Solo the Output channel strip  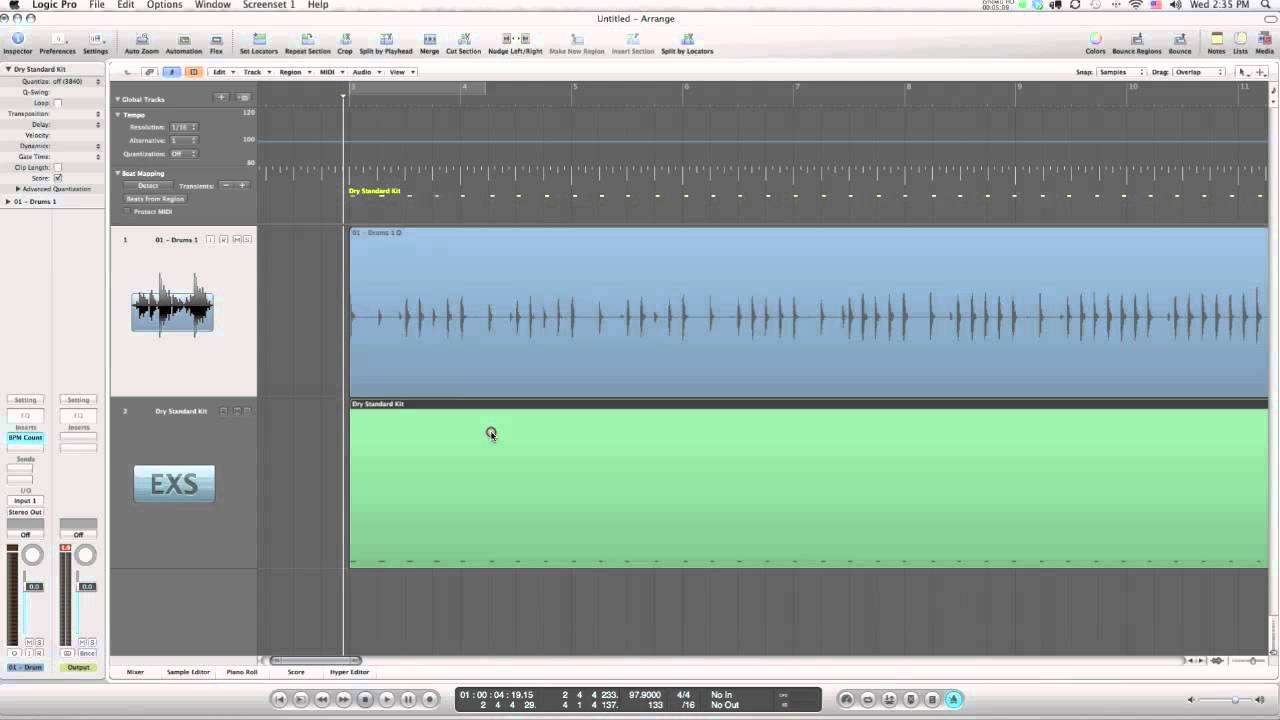91,642
